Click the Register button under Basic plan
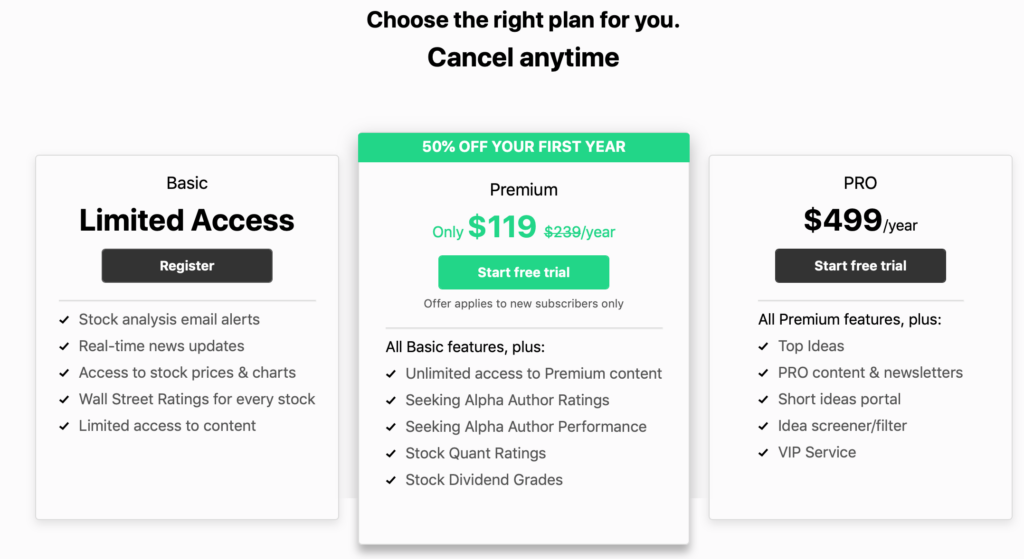The height and width of the screenshot is (559, 1024). coord(187,266)
